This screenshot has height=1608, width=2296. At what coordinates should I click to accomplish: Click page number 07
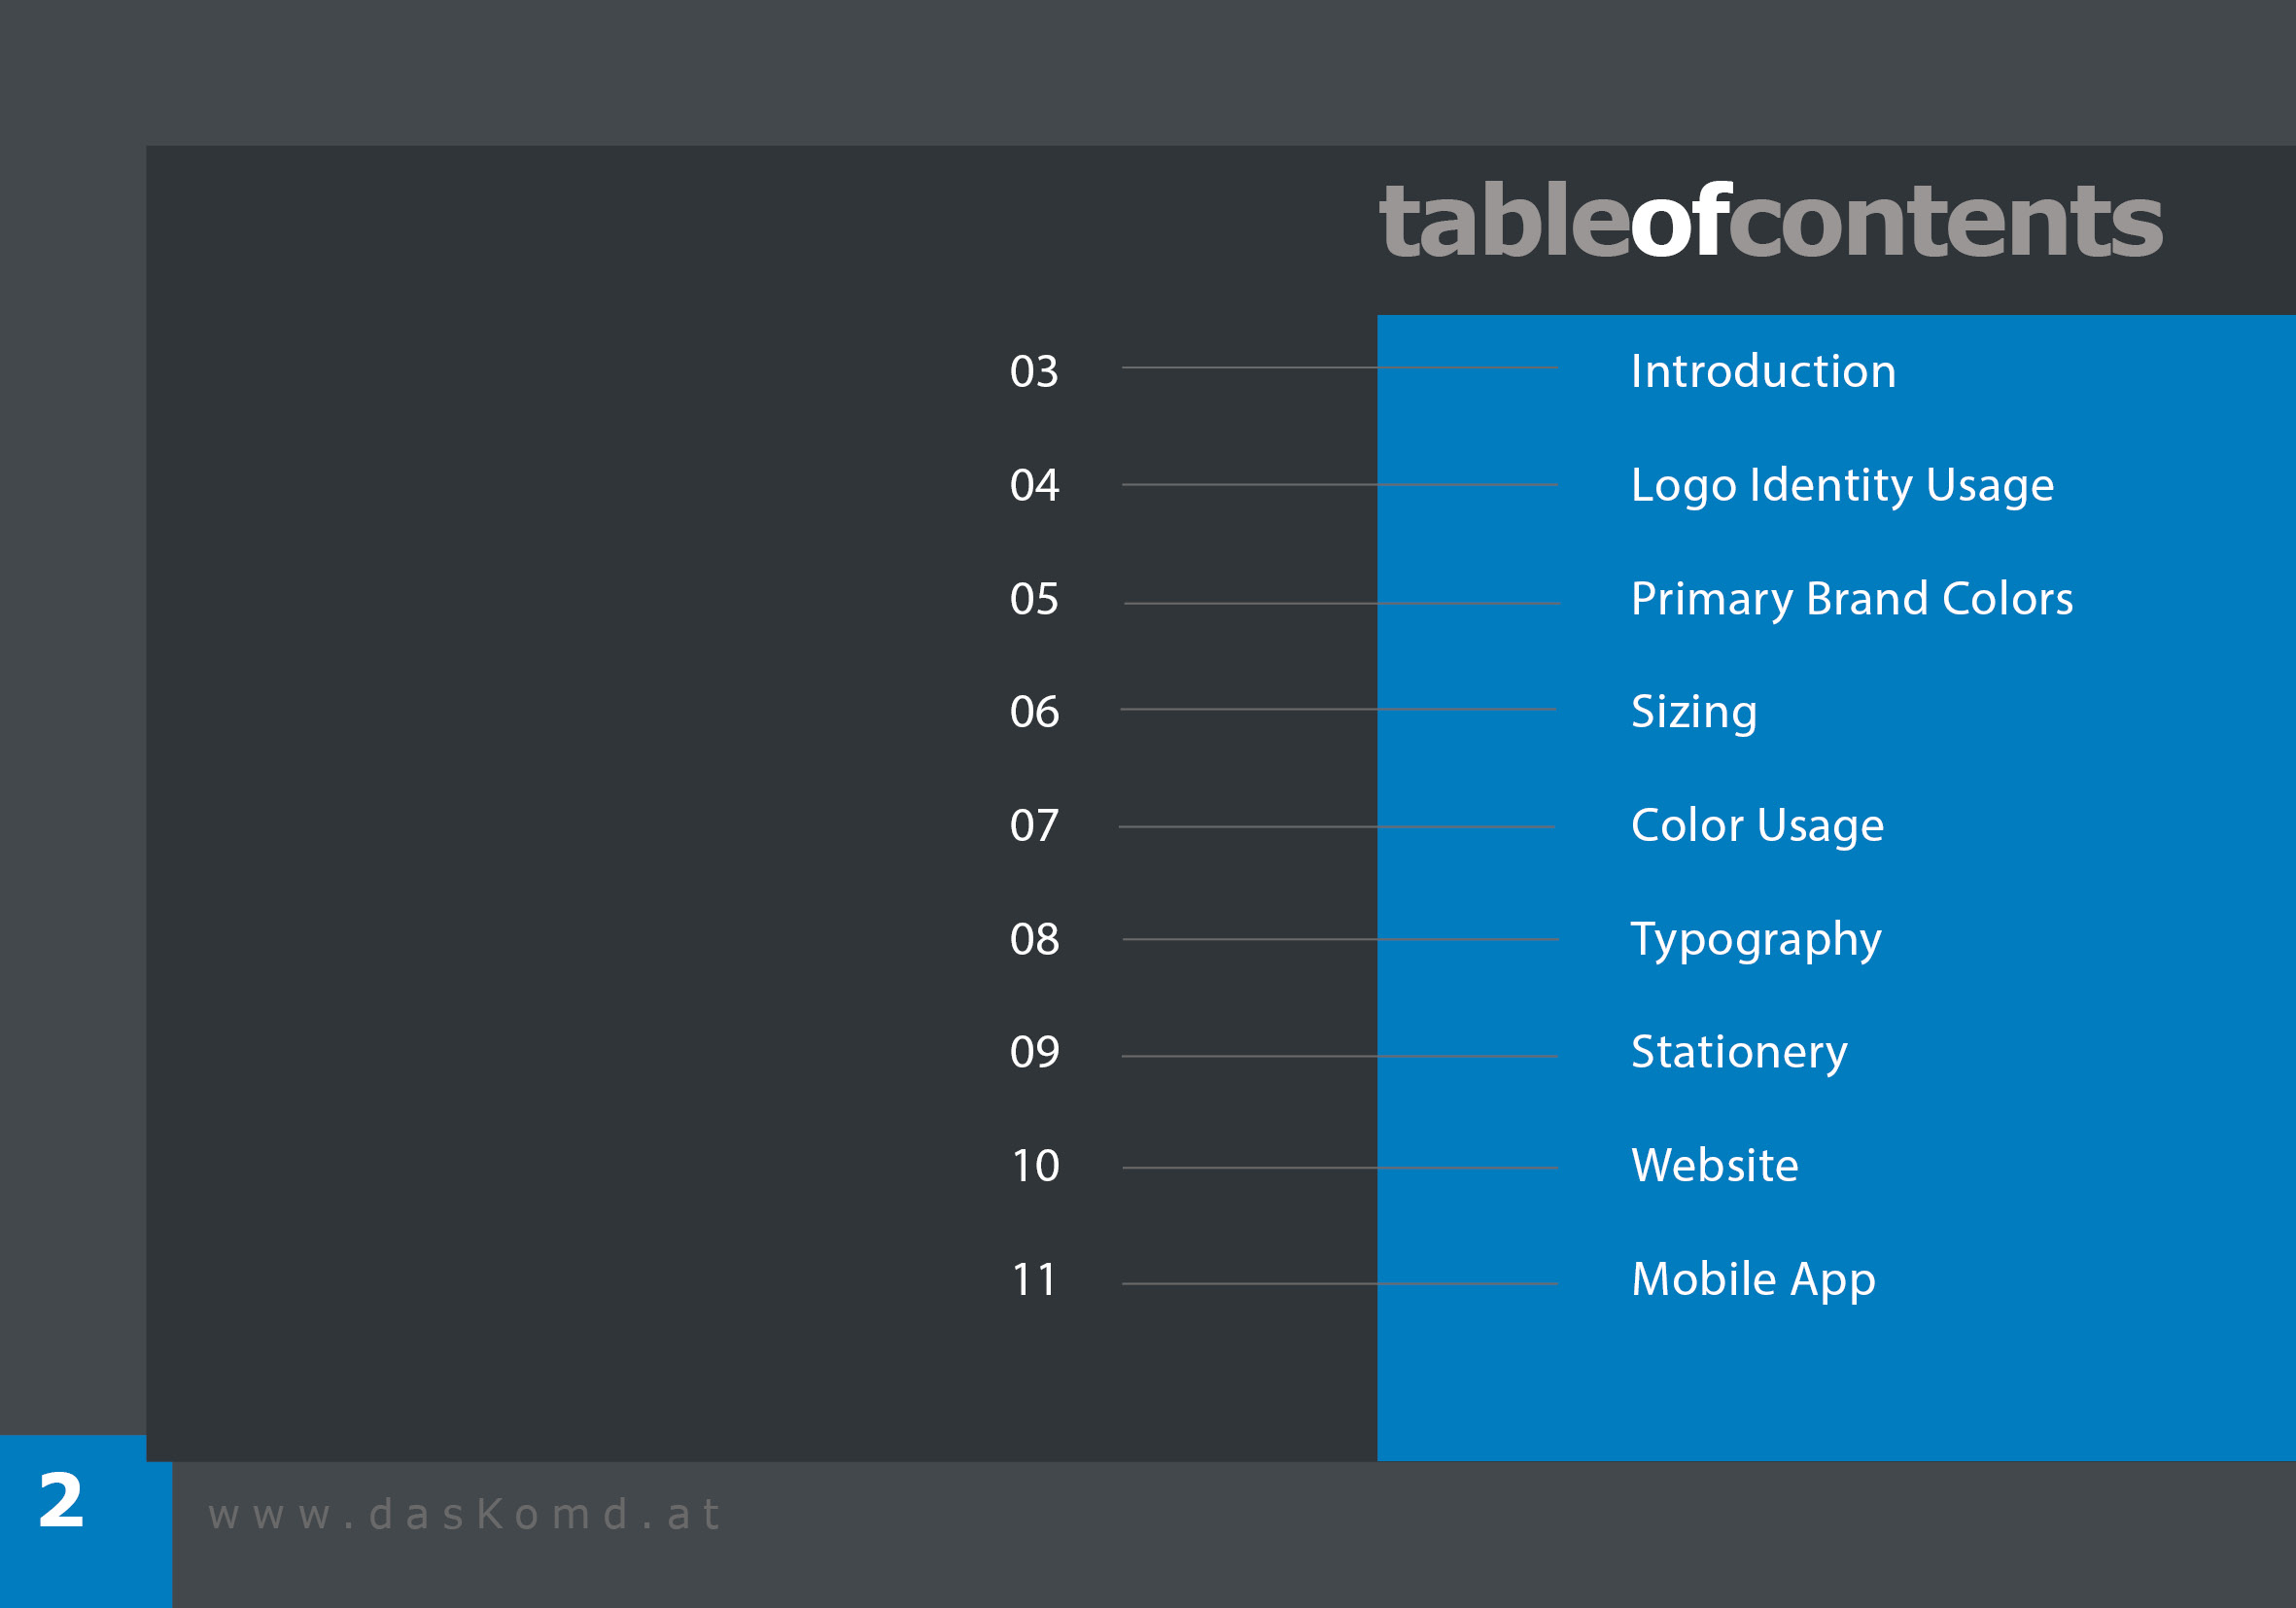click(x=1034, y=826)
